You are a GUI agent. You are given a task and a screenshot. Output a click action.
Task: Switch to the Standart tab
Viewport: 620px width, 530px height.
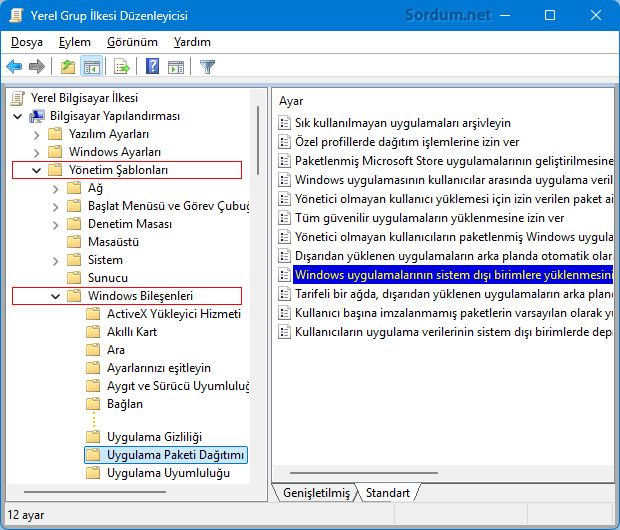point(387,493)
